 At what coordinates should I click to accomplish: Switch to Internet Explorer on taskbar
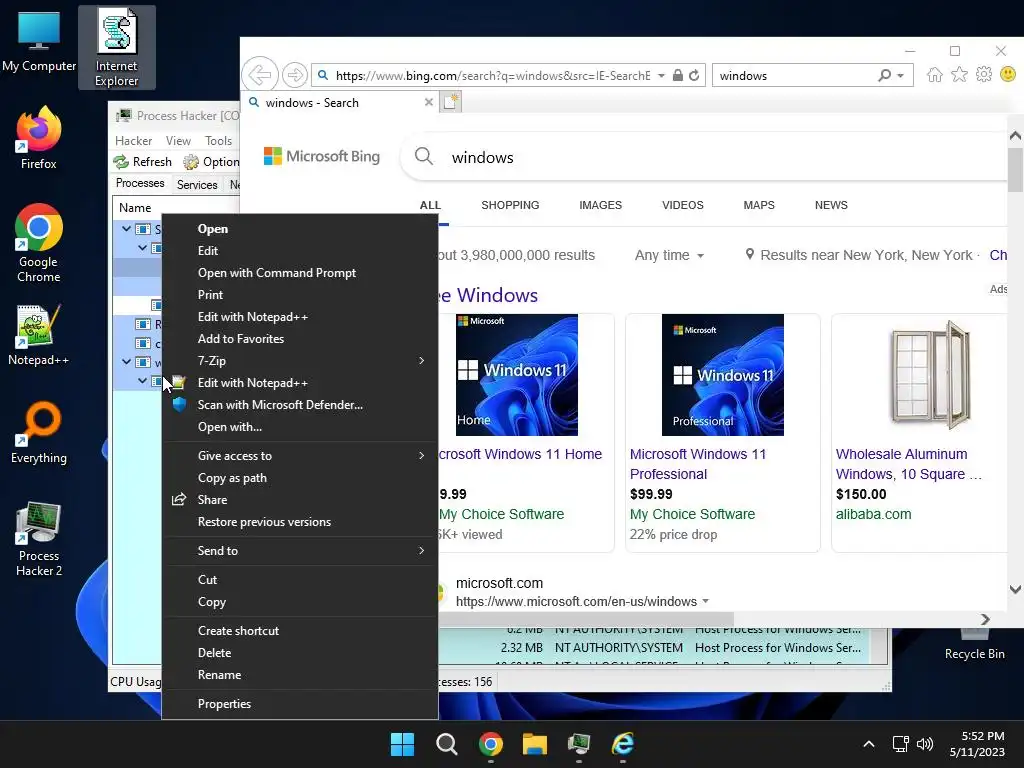tap(622, 744)
